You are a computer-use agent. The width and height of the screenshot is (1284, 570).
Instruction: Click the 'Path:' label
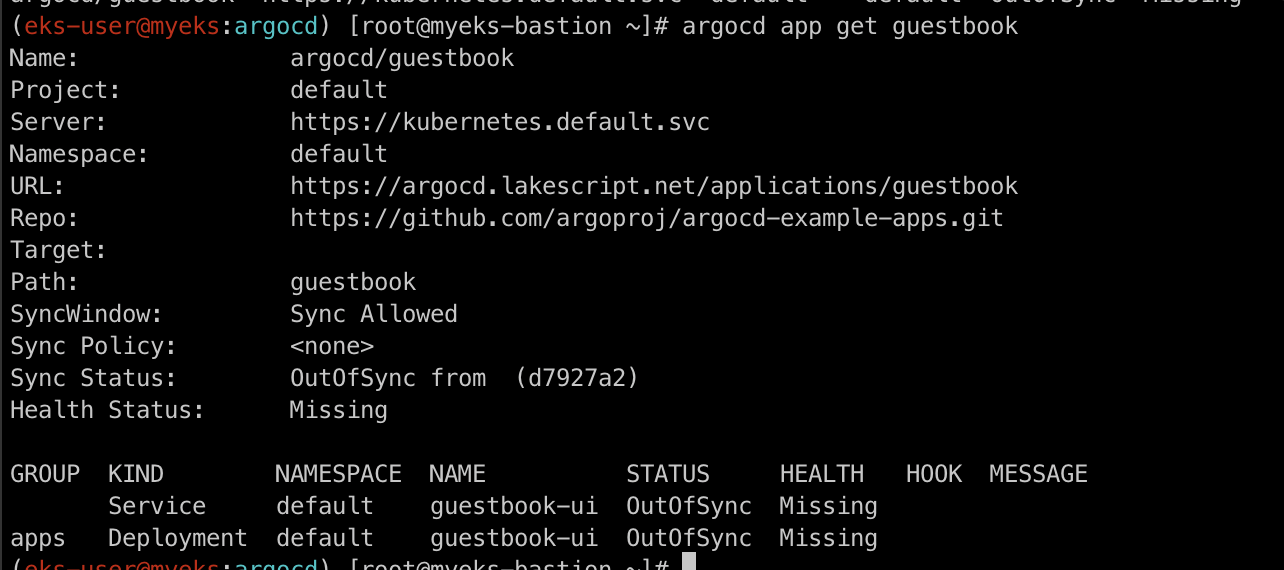[x=44, y=283]
